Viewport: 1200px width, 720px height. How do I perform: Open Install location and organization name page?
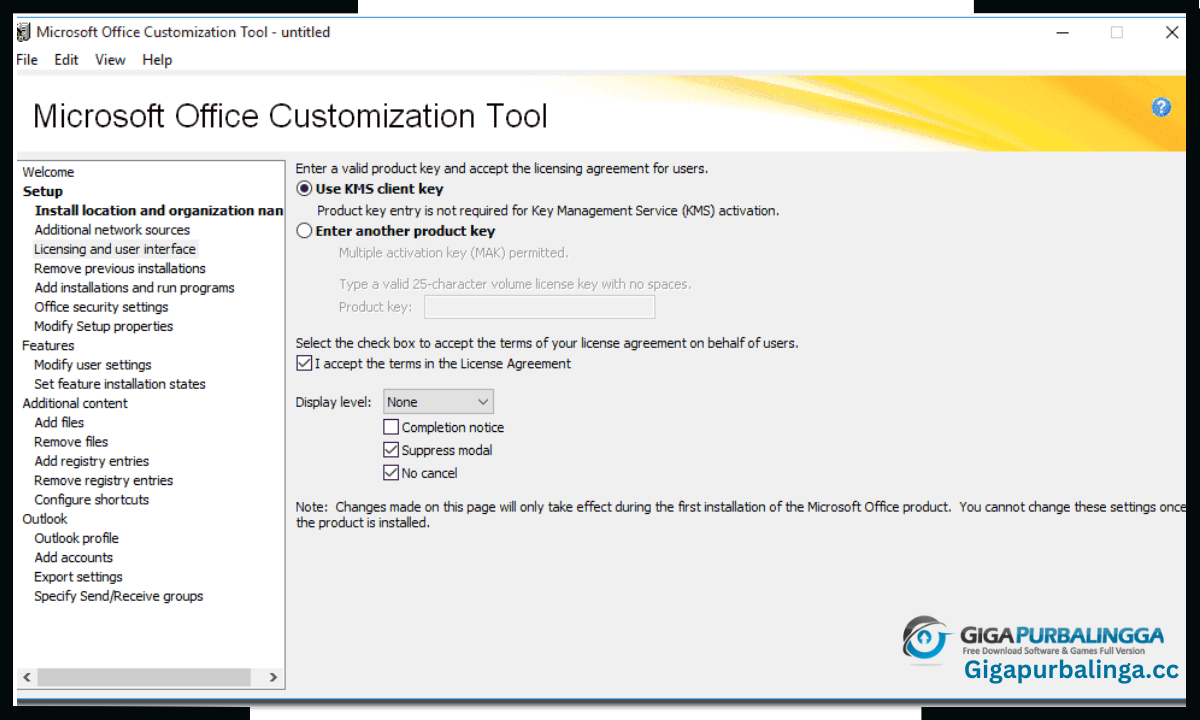159,211
